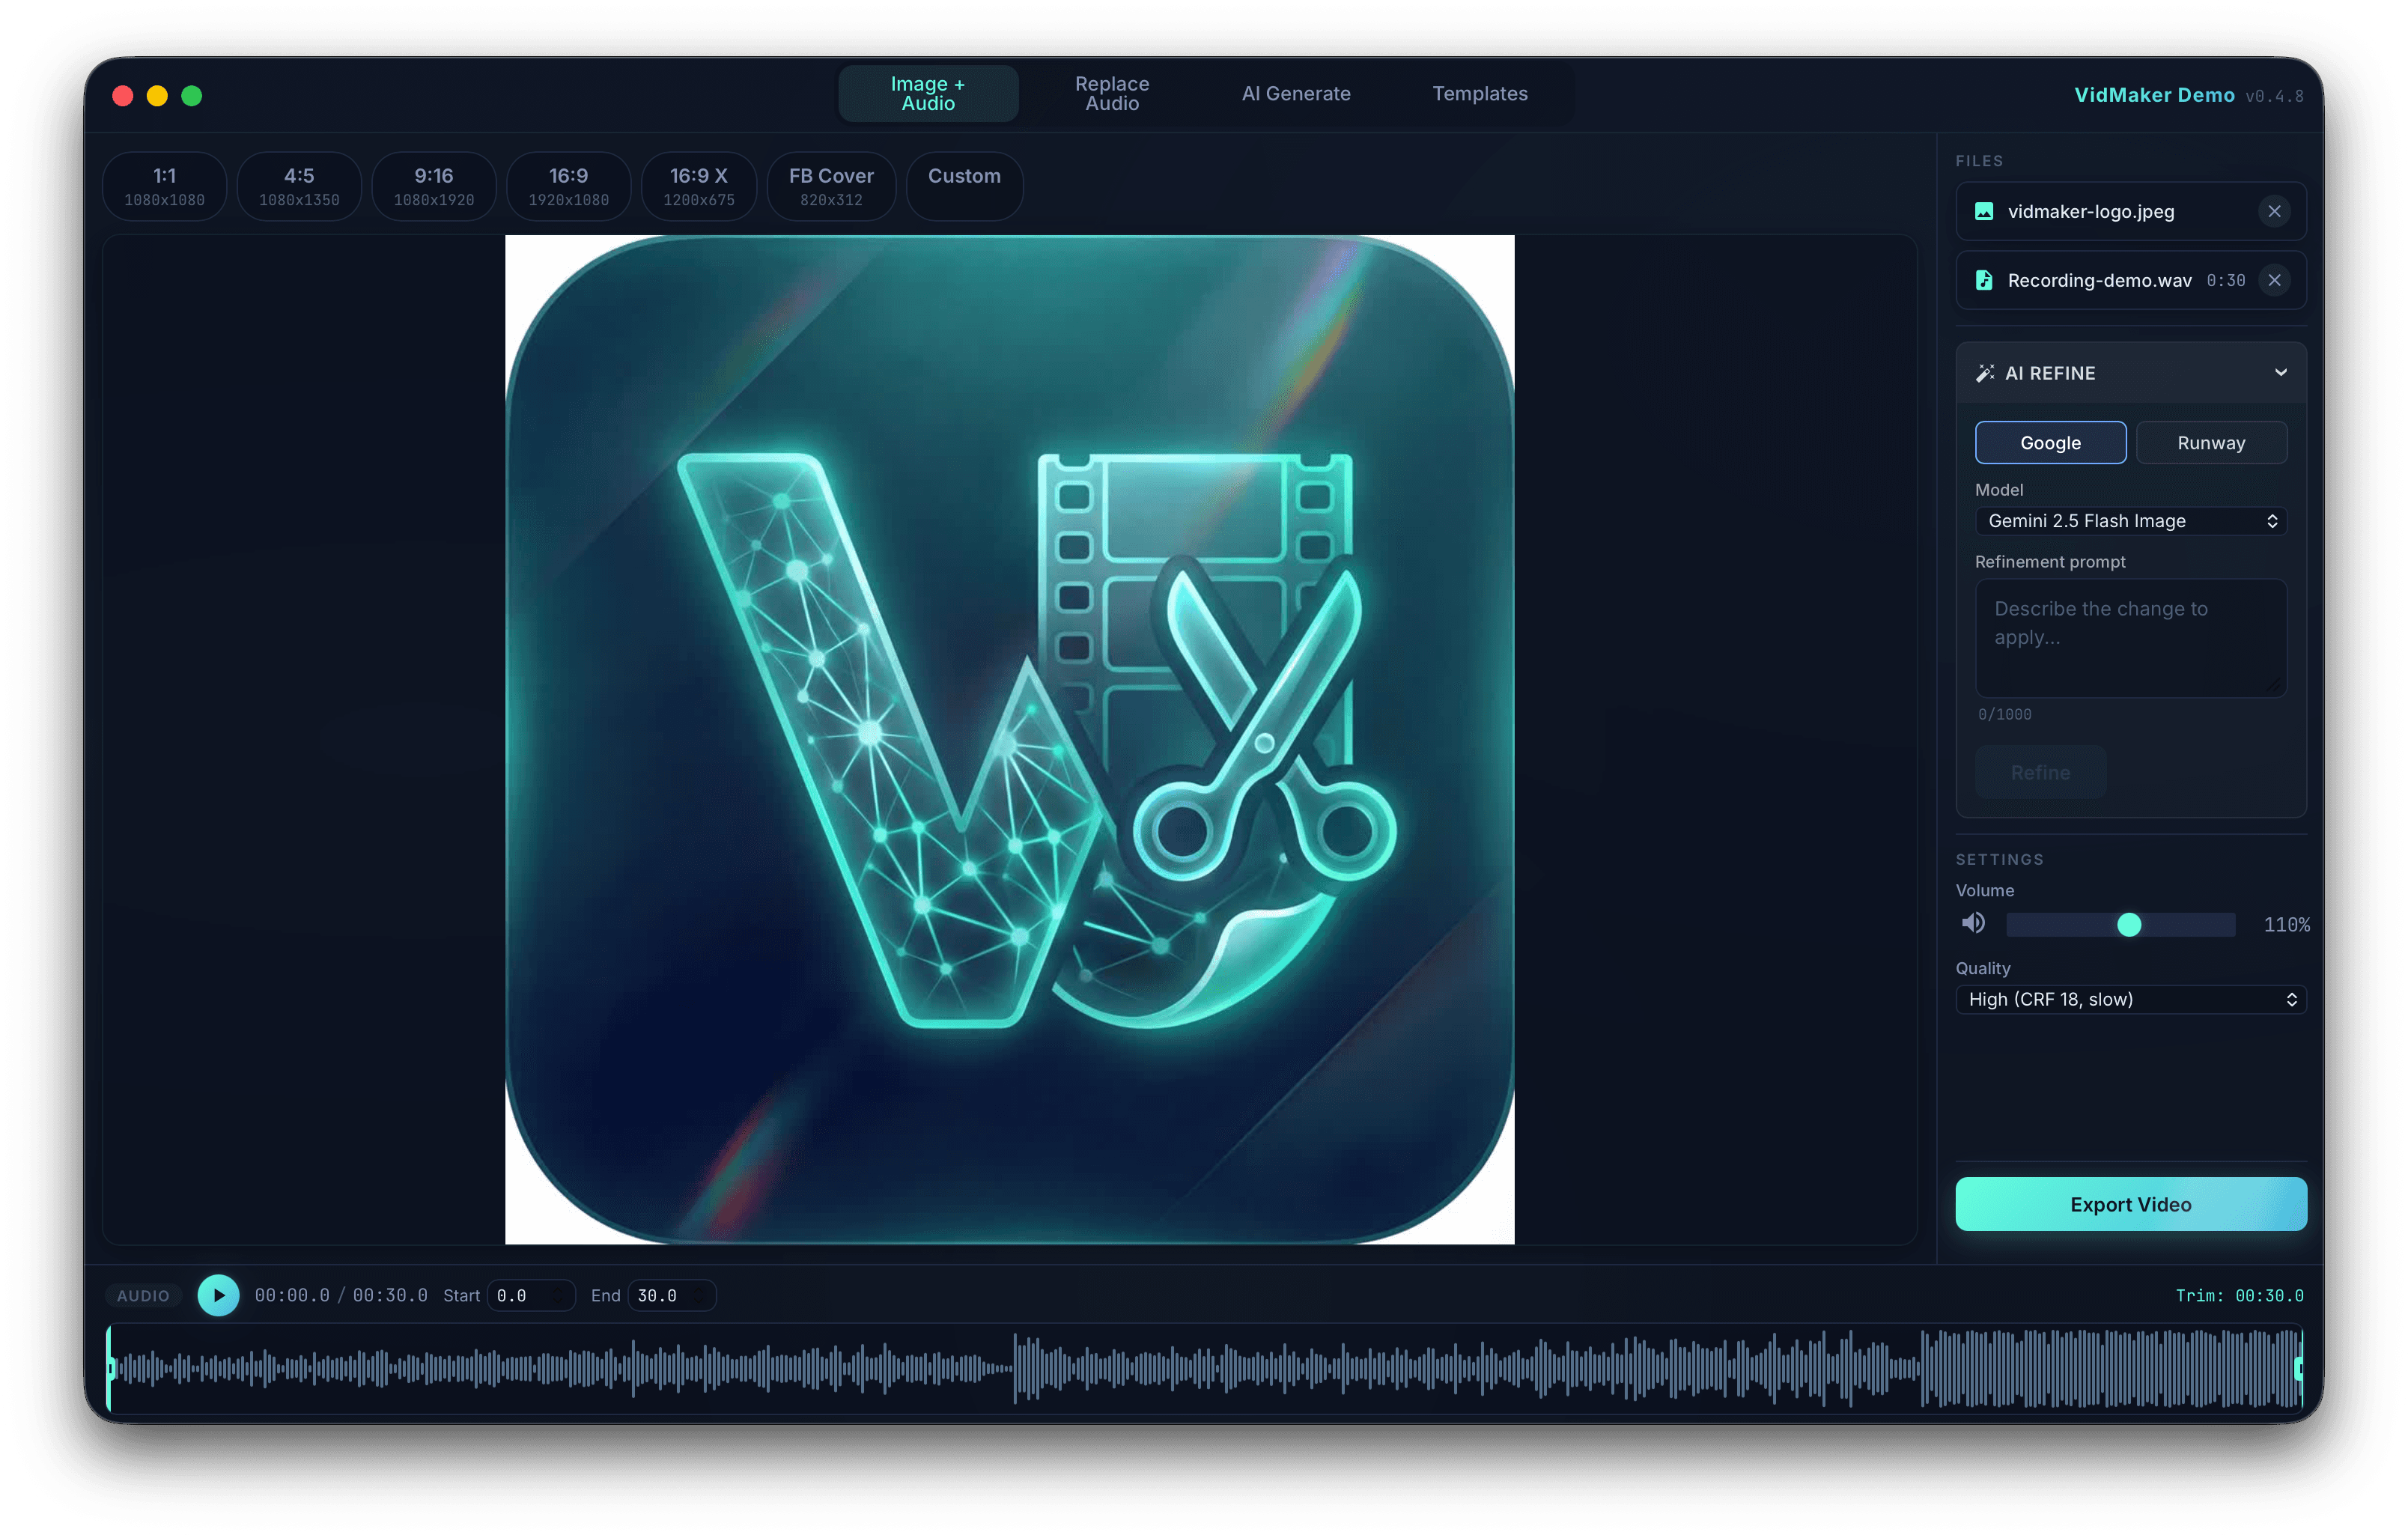Mute audio with the volume speaker icon
2408x1535 pixels.
pos(1973,923)
